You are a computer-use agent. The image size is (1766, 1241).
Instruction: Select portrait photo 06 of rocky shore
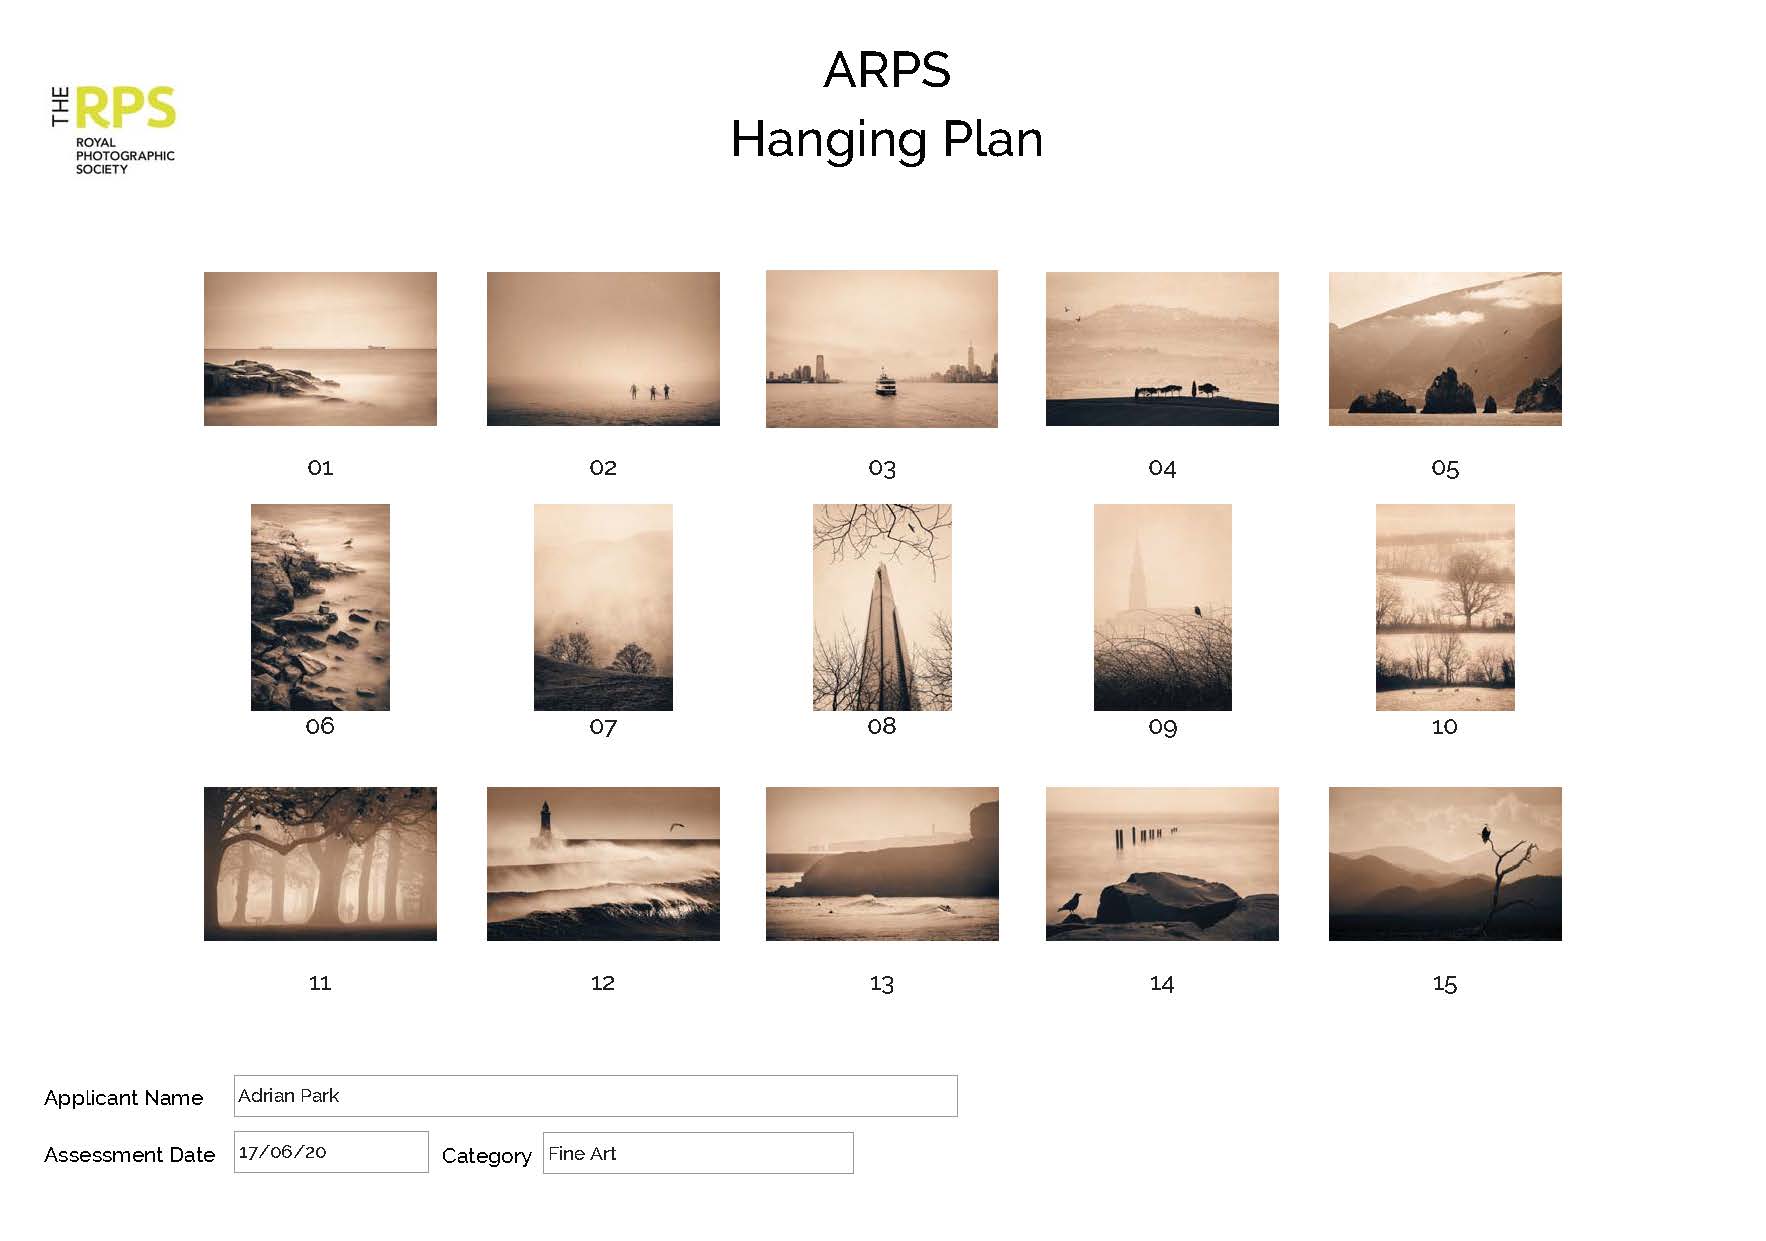click(320, 607)
